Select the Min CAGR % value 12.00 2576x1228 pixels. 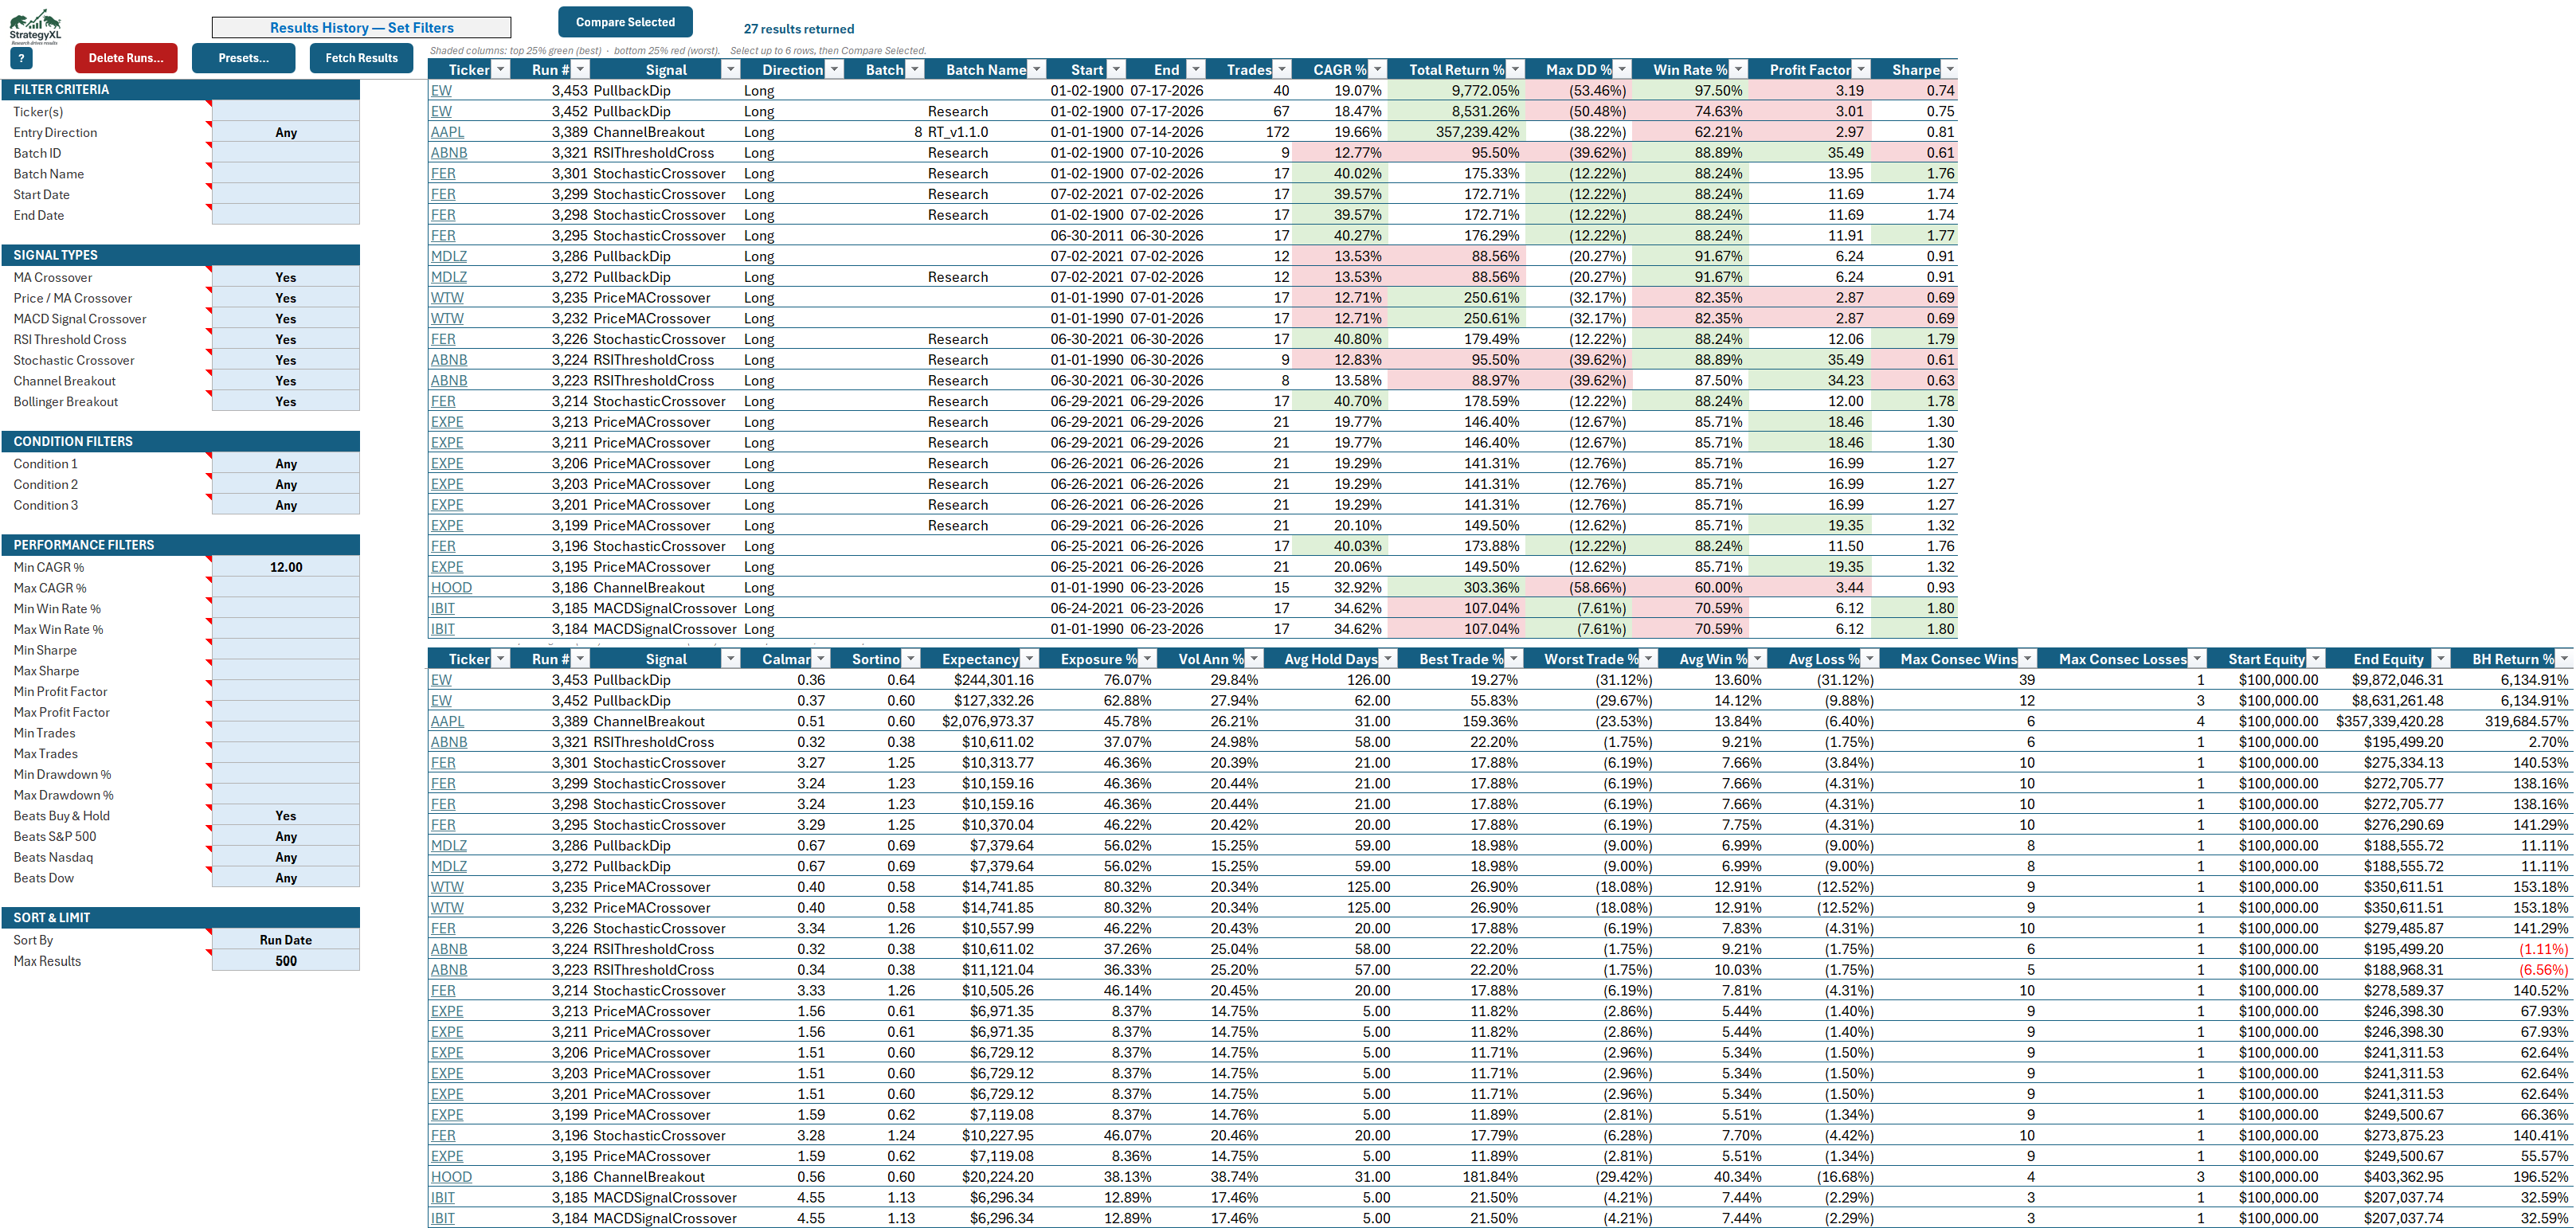pos(285,567)
